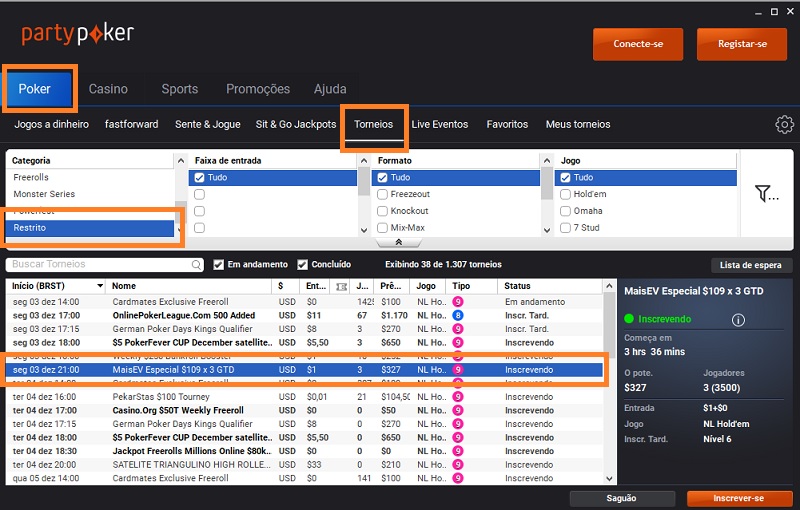Open the Início (BRST) sort dropdown arrow
Screen dimensions: 800x510
[100, 286]
